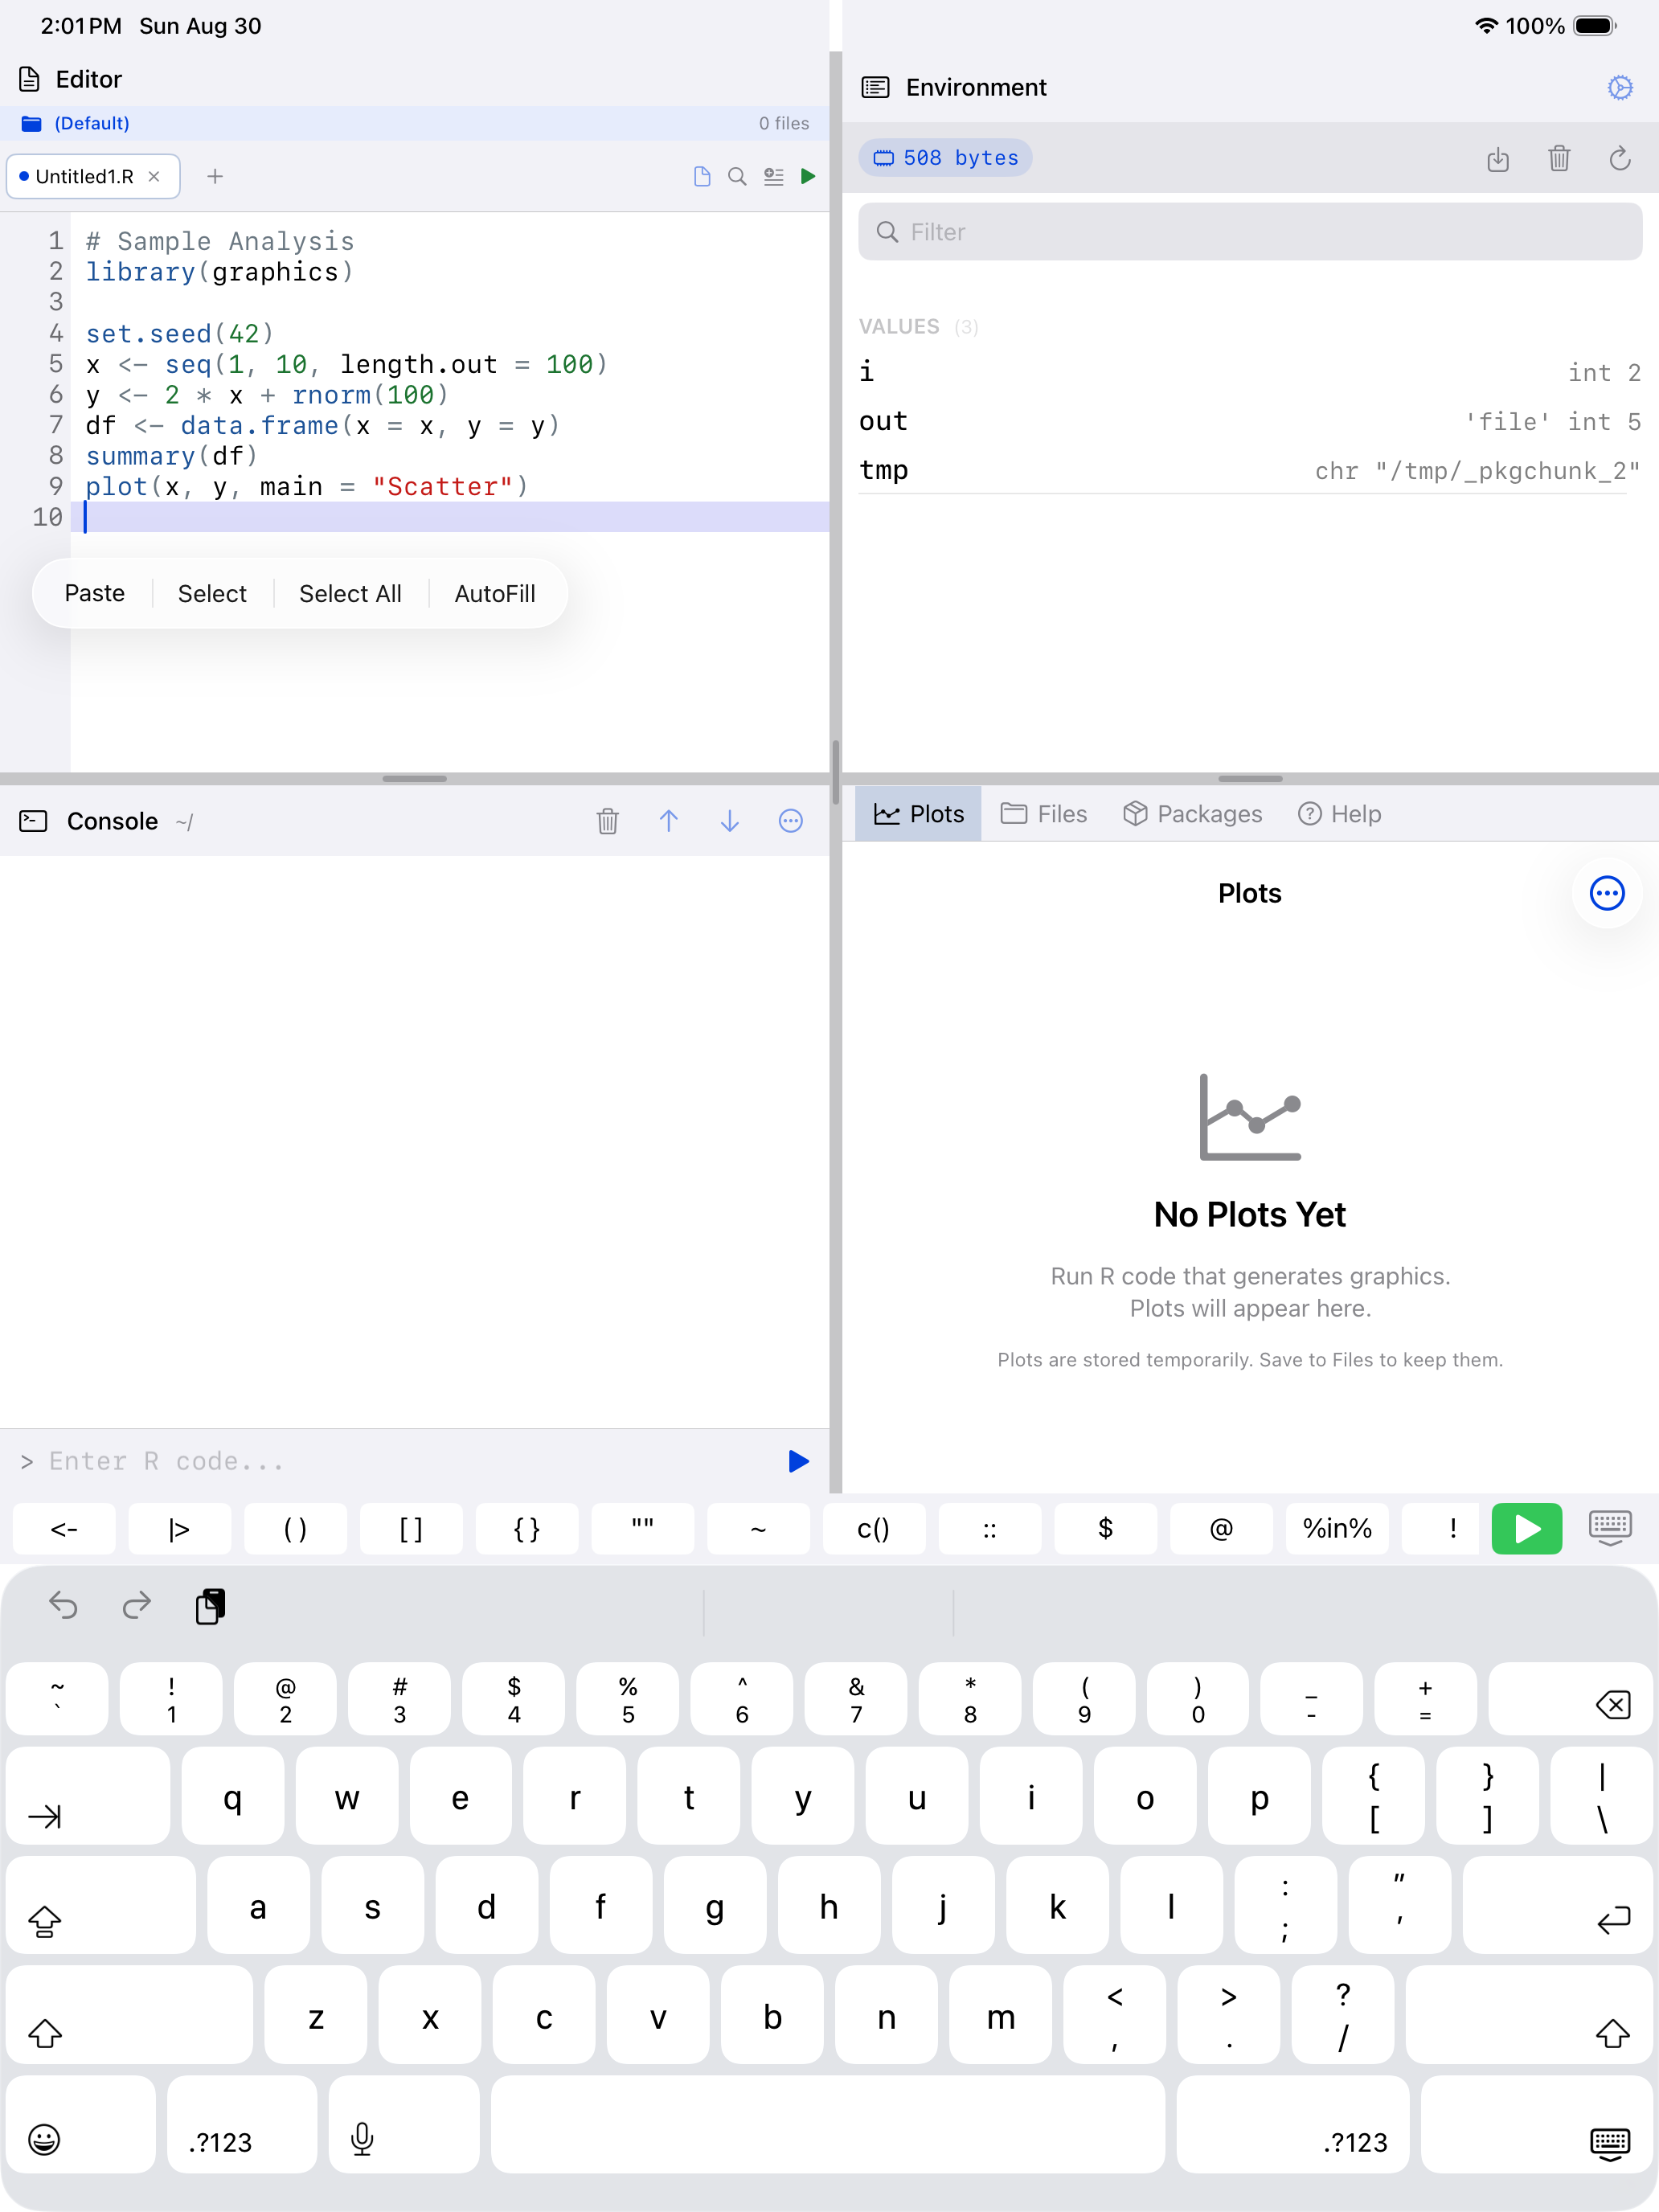Tap the return key
The image size is (1659, 2212).
pos(1557,1905)
